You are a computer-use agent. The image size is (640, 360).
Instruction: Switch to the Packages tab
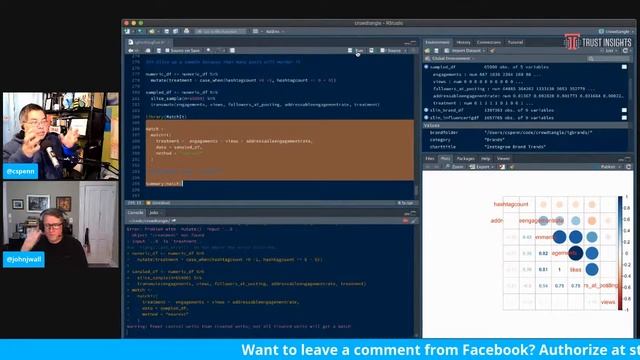(x=465, y=159)
